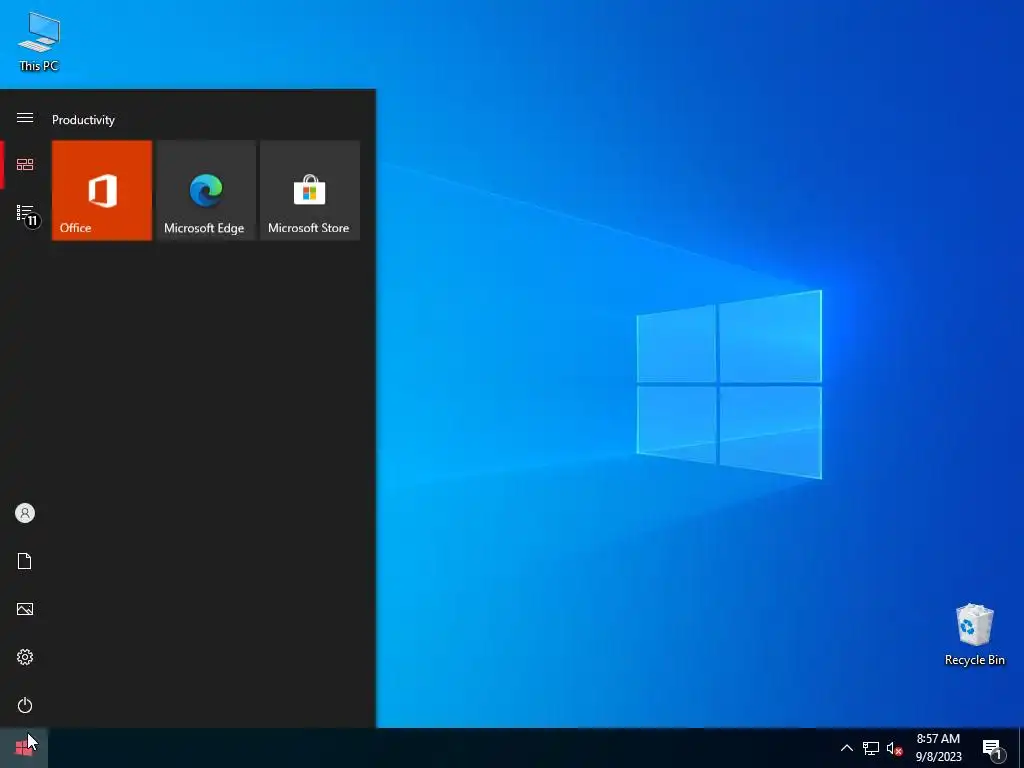Open the Microsoft Store tile
This screenshot has width=1024, height=768.
point(310,190)
